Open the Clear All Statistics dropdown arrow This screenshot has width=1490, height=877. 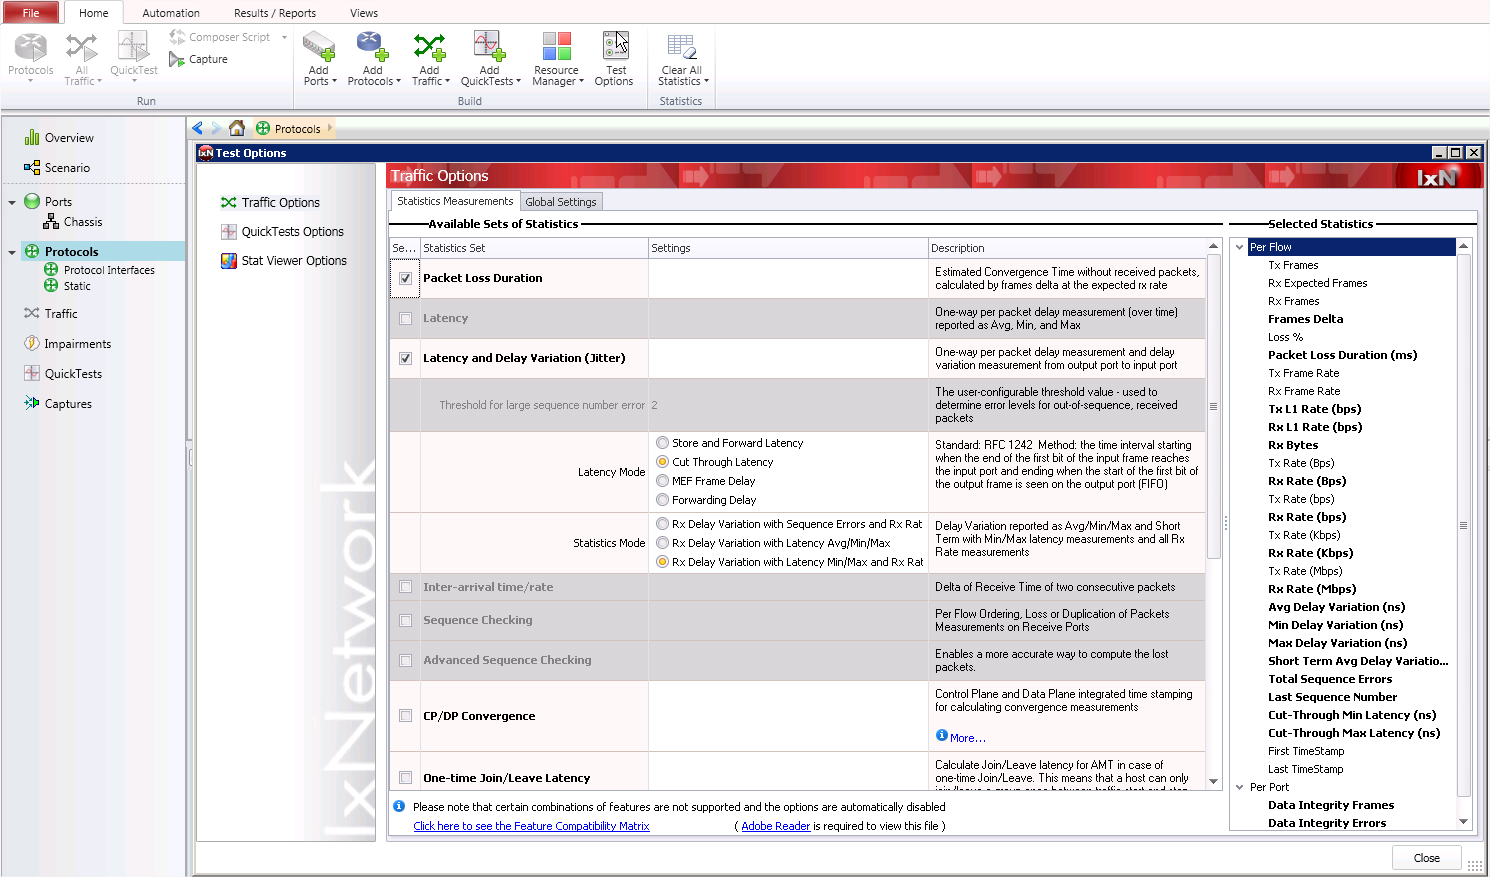tap(706, 82)
